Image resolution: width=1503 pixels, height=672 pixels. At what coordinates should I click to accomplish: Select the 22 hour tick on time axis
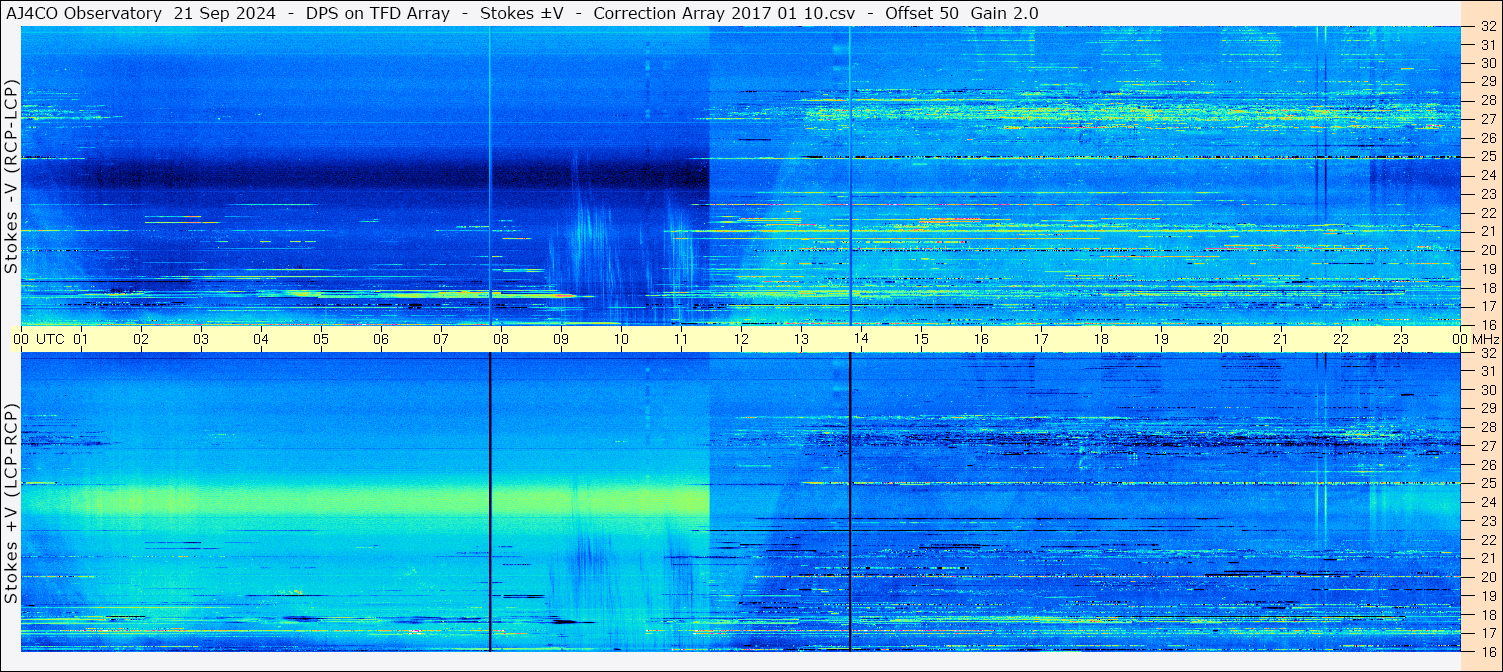[x=1341, y=339]
